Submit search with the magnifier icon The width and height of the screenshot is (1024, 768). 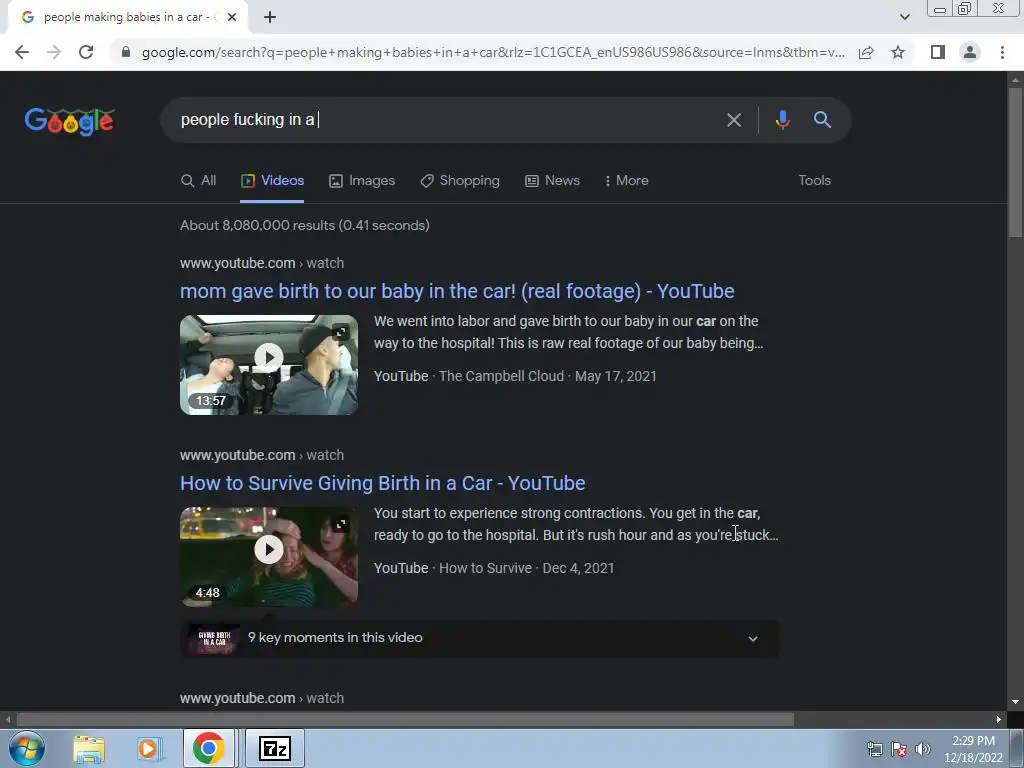coord(822,120)
